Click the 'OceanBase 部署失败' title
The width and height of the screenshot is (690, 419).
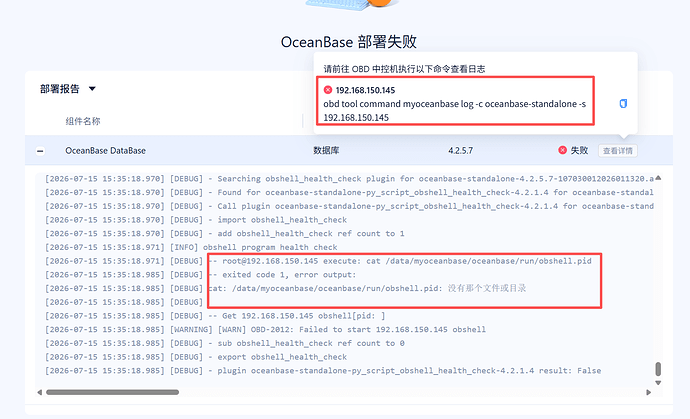349,42
